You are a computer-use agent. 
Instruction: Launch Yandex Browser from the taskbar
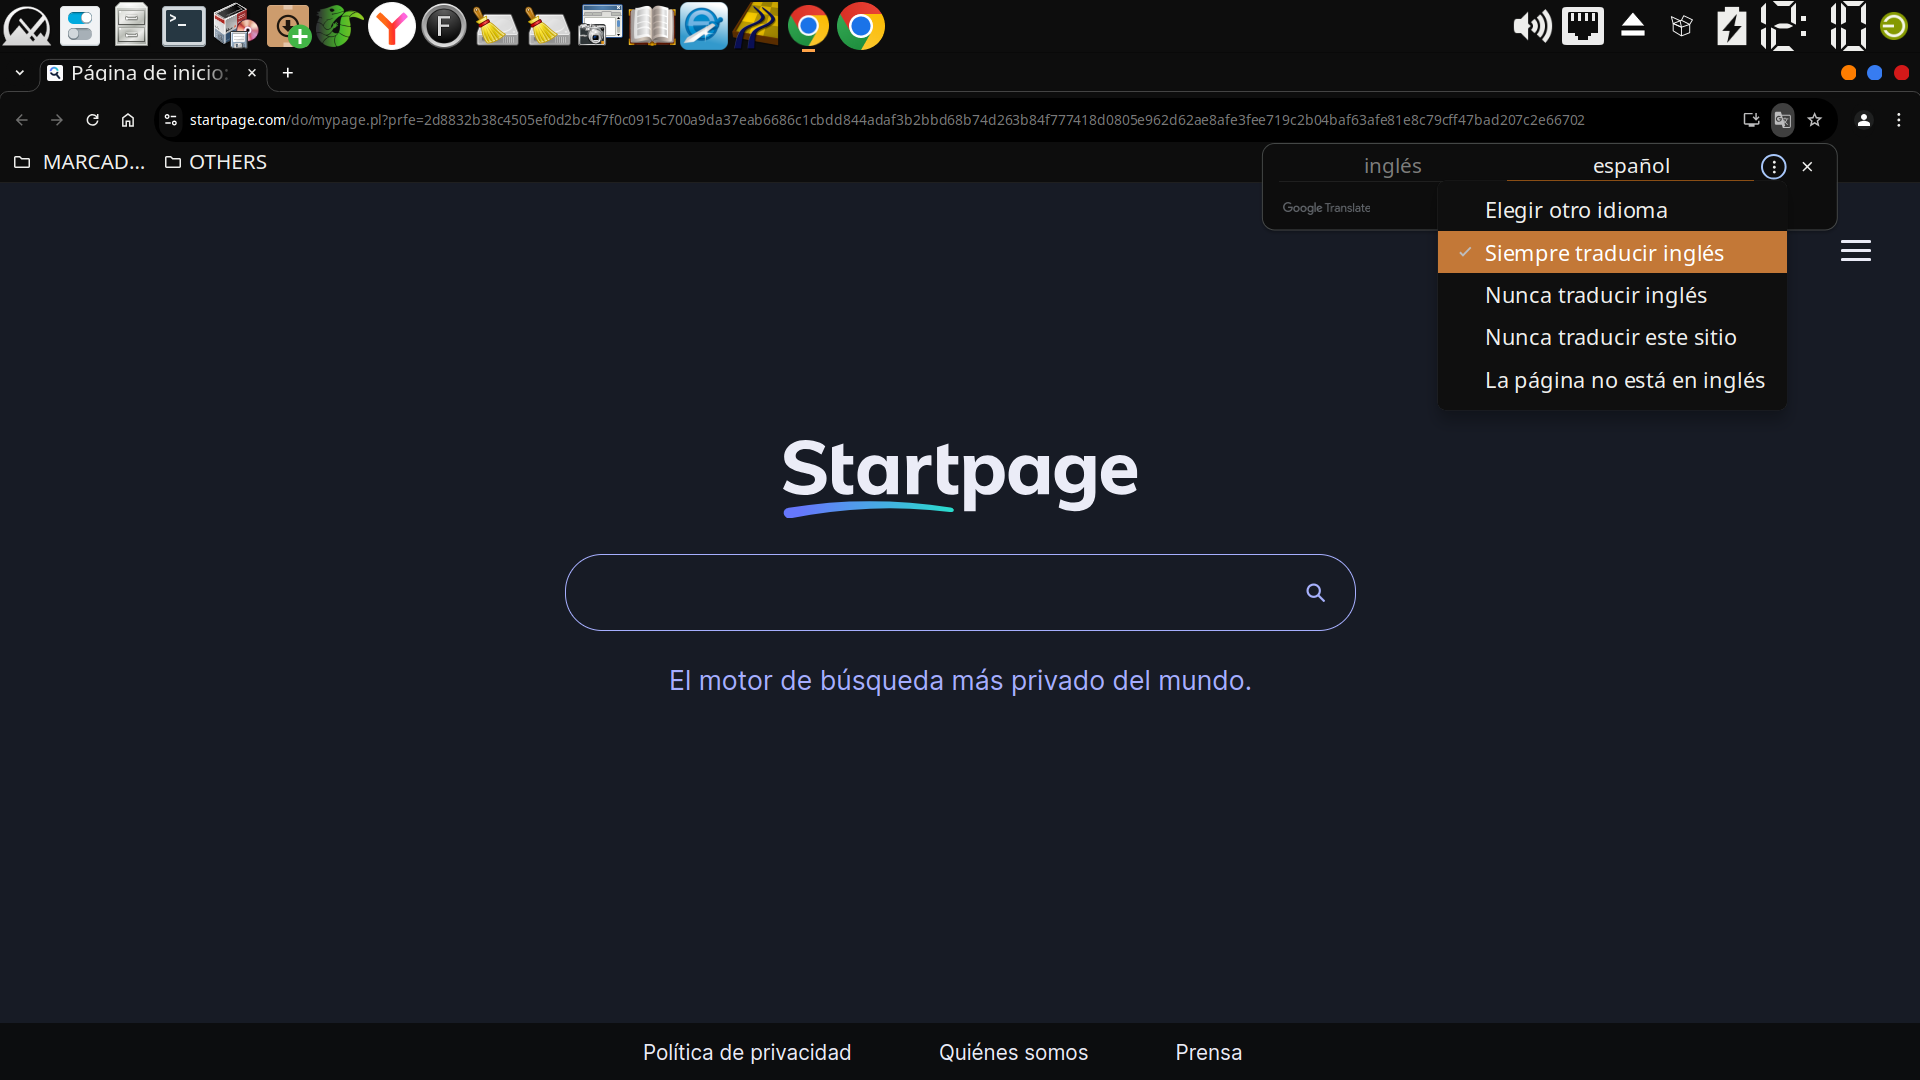point(391,26)
